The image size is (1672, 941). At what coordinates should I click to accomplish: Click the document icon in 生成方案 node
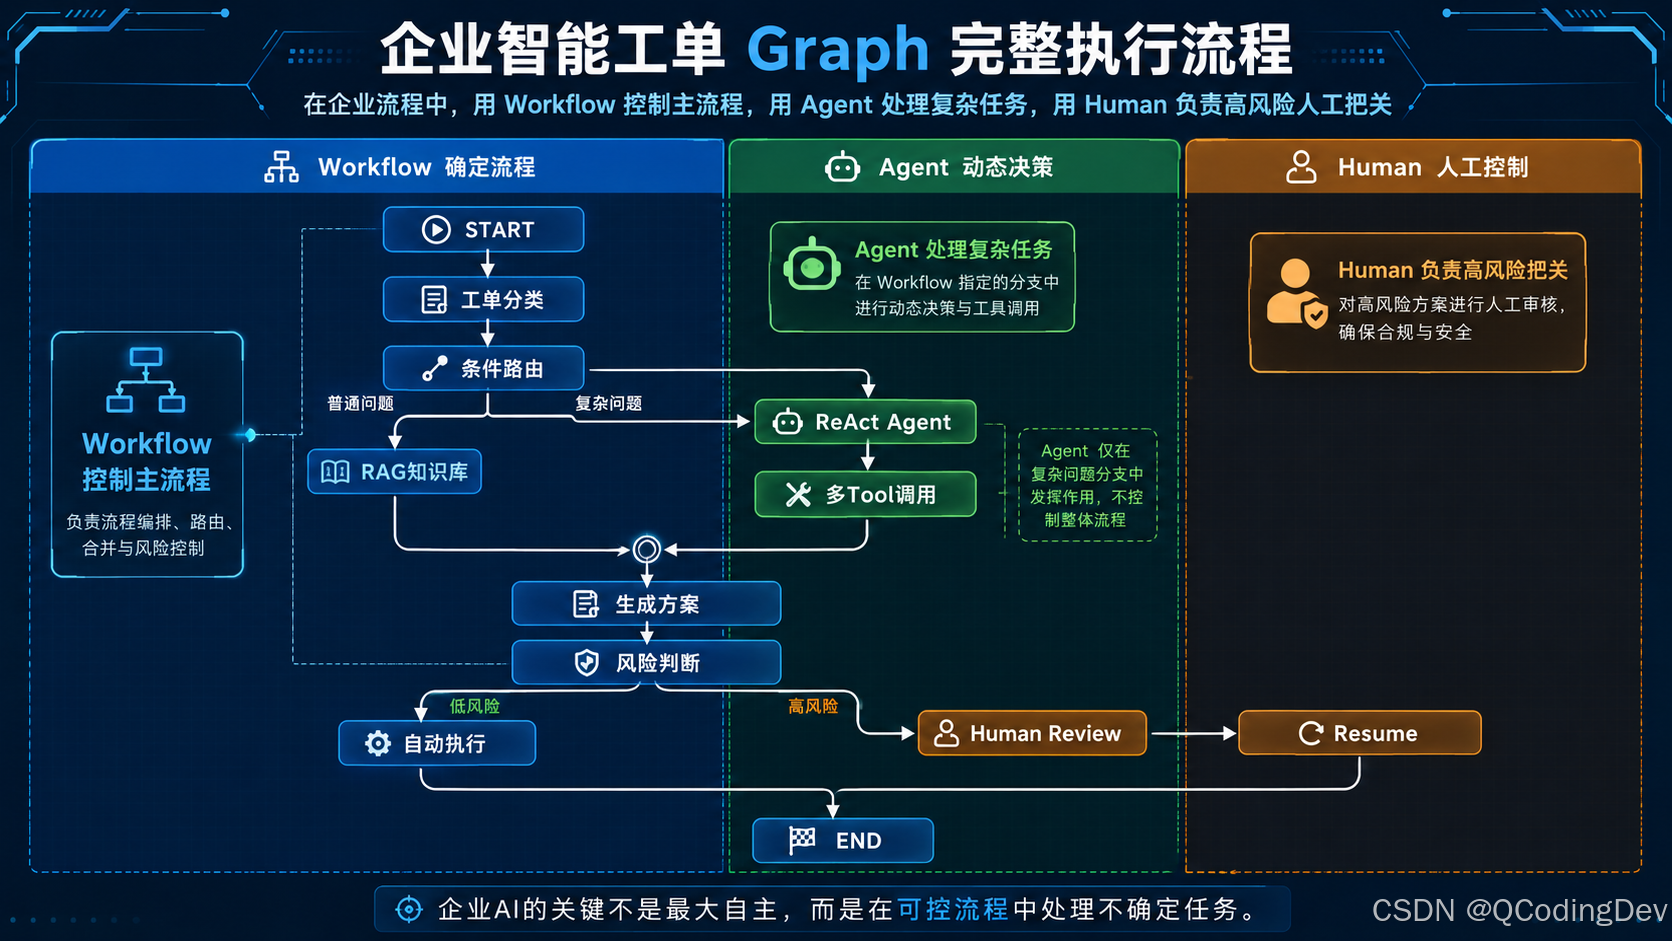tap(586, 604)
